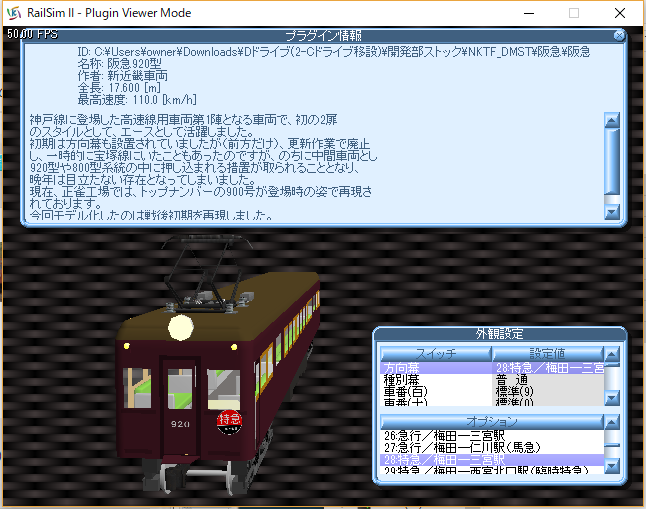
Task: Close the プラグイン情報 panel
Action: 619,36
